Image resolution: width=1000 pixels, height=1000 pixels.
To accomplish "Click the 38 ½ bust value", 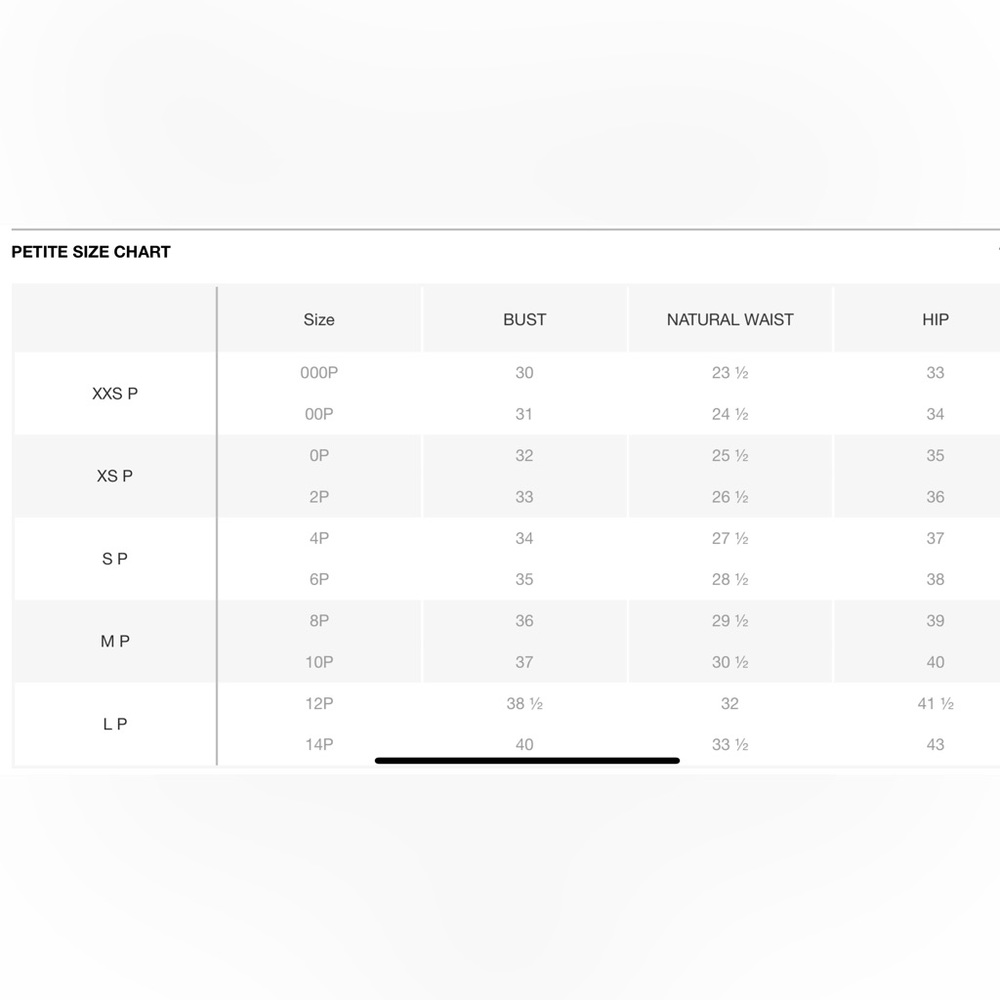I will pyautogui.click(x=524, y=703).
